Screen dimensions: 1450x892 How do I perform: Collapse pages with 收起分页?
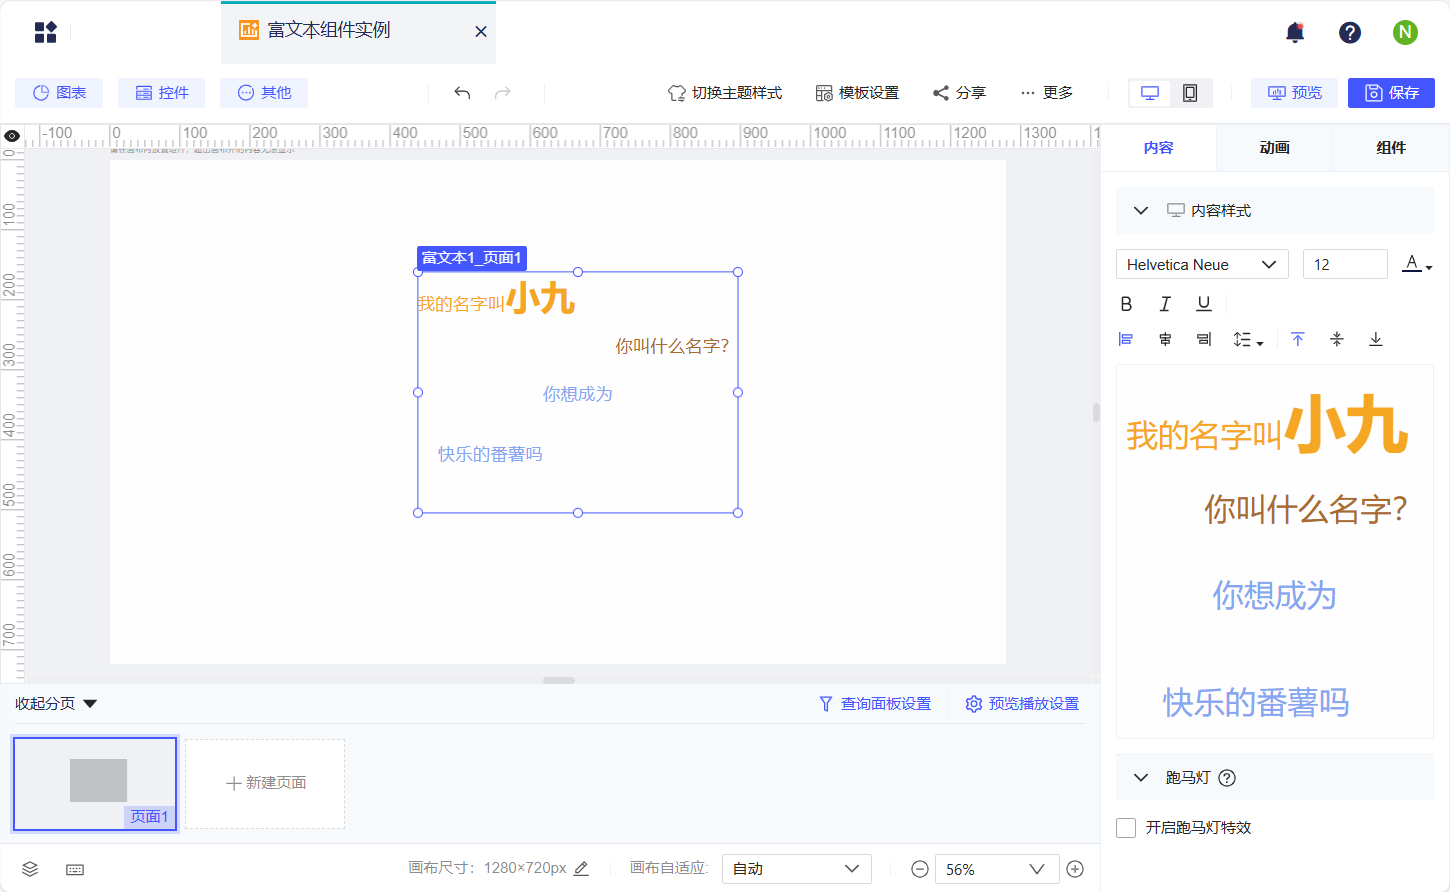pyautogui.click(x=56, y=704)
